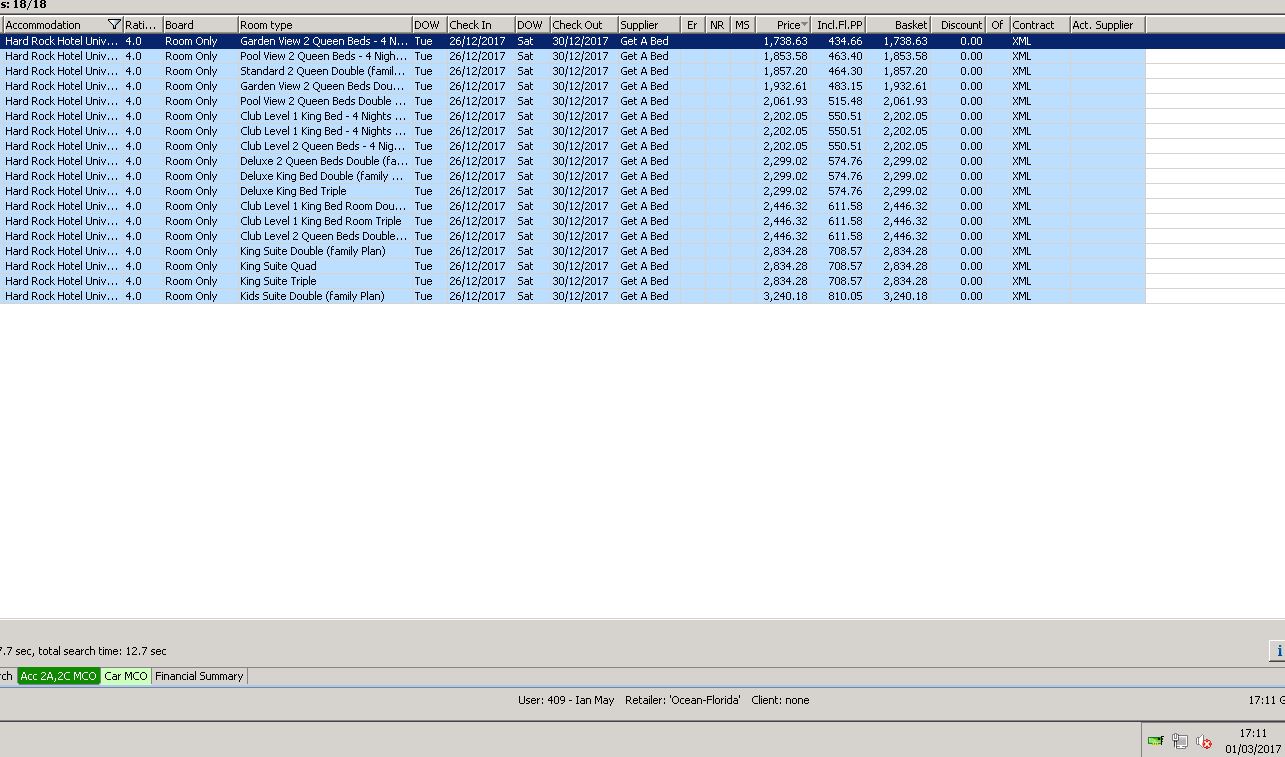The image size is (1285, 757).
Task: Sort by the Check Out column header
Action: coord(583,25)
